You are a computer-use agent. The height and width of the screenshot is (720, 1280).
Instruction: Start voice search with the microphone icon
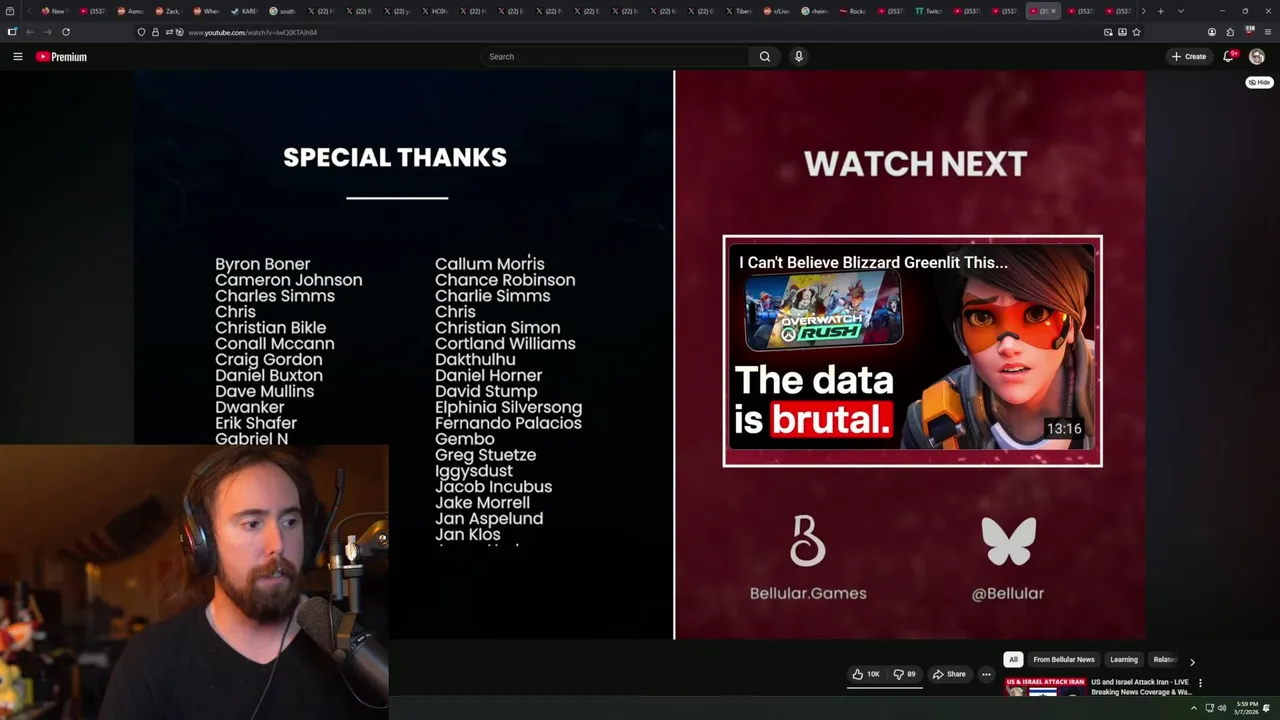click(x=798, y=57)
